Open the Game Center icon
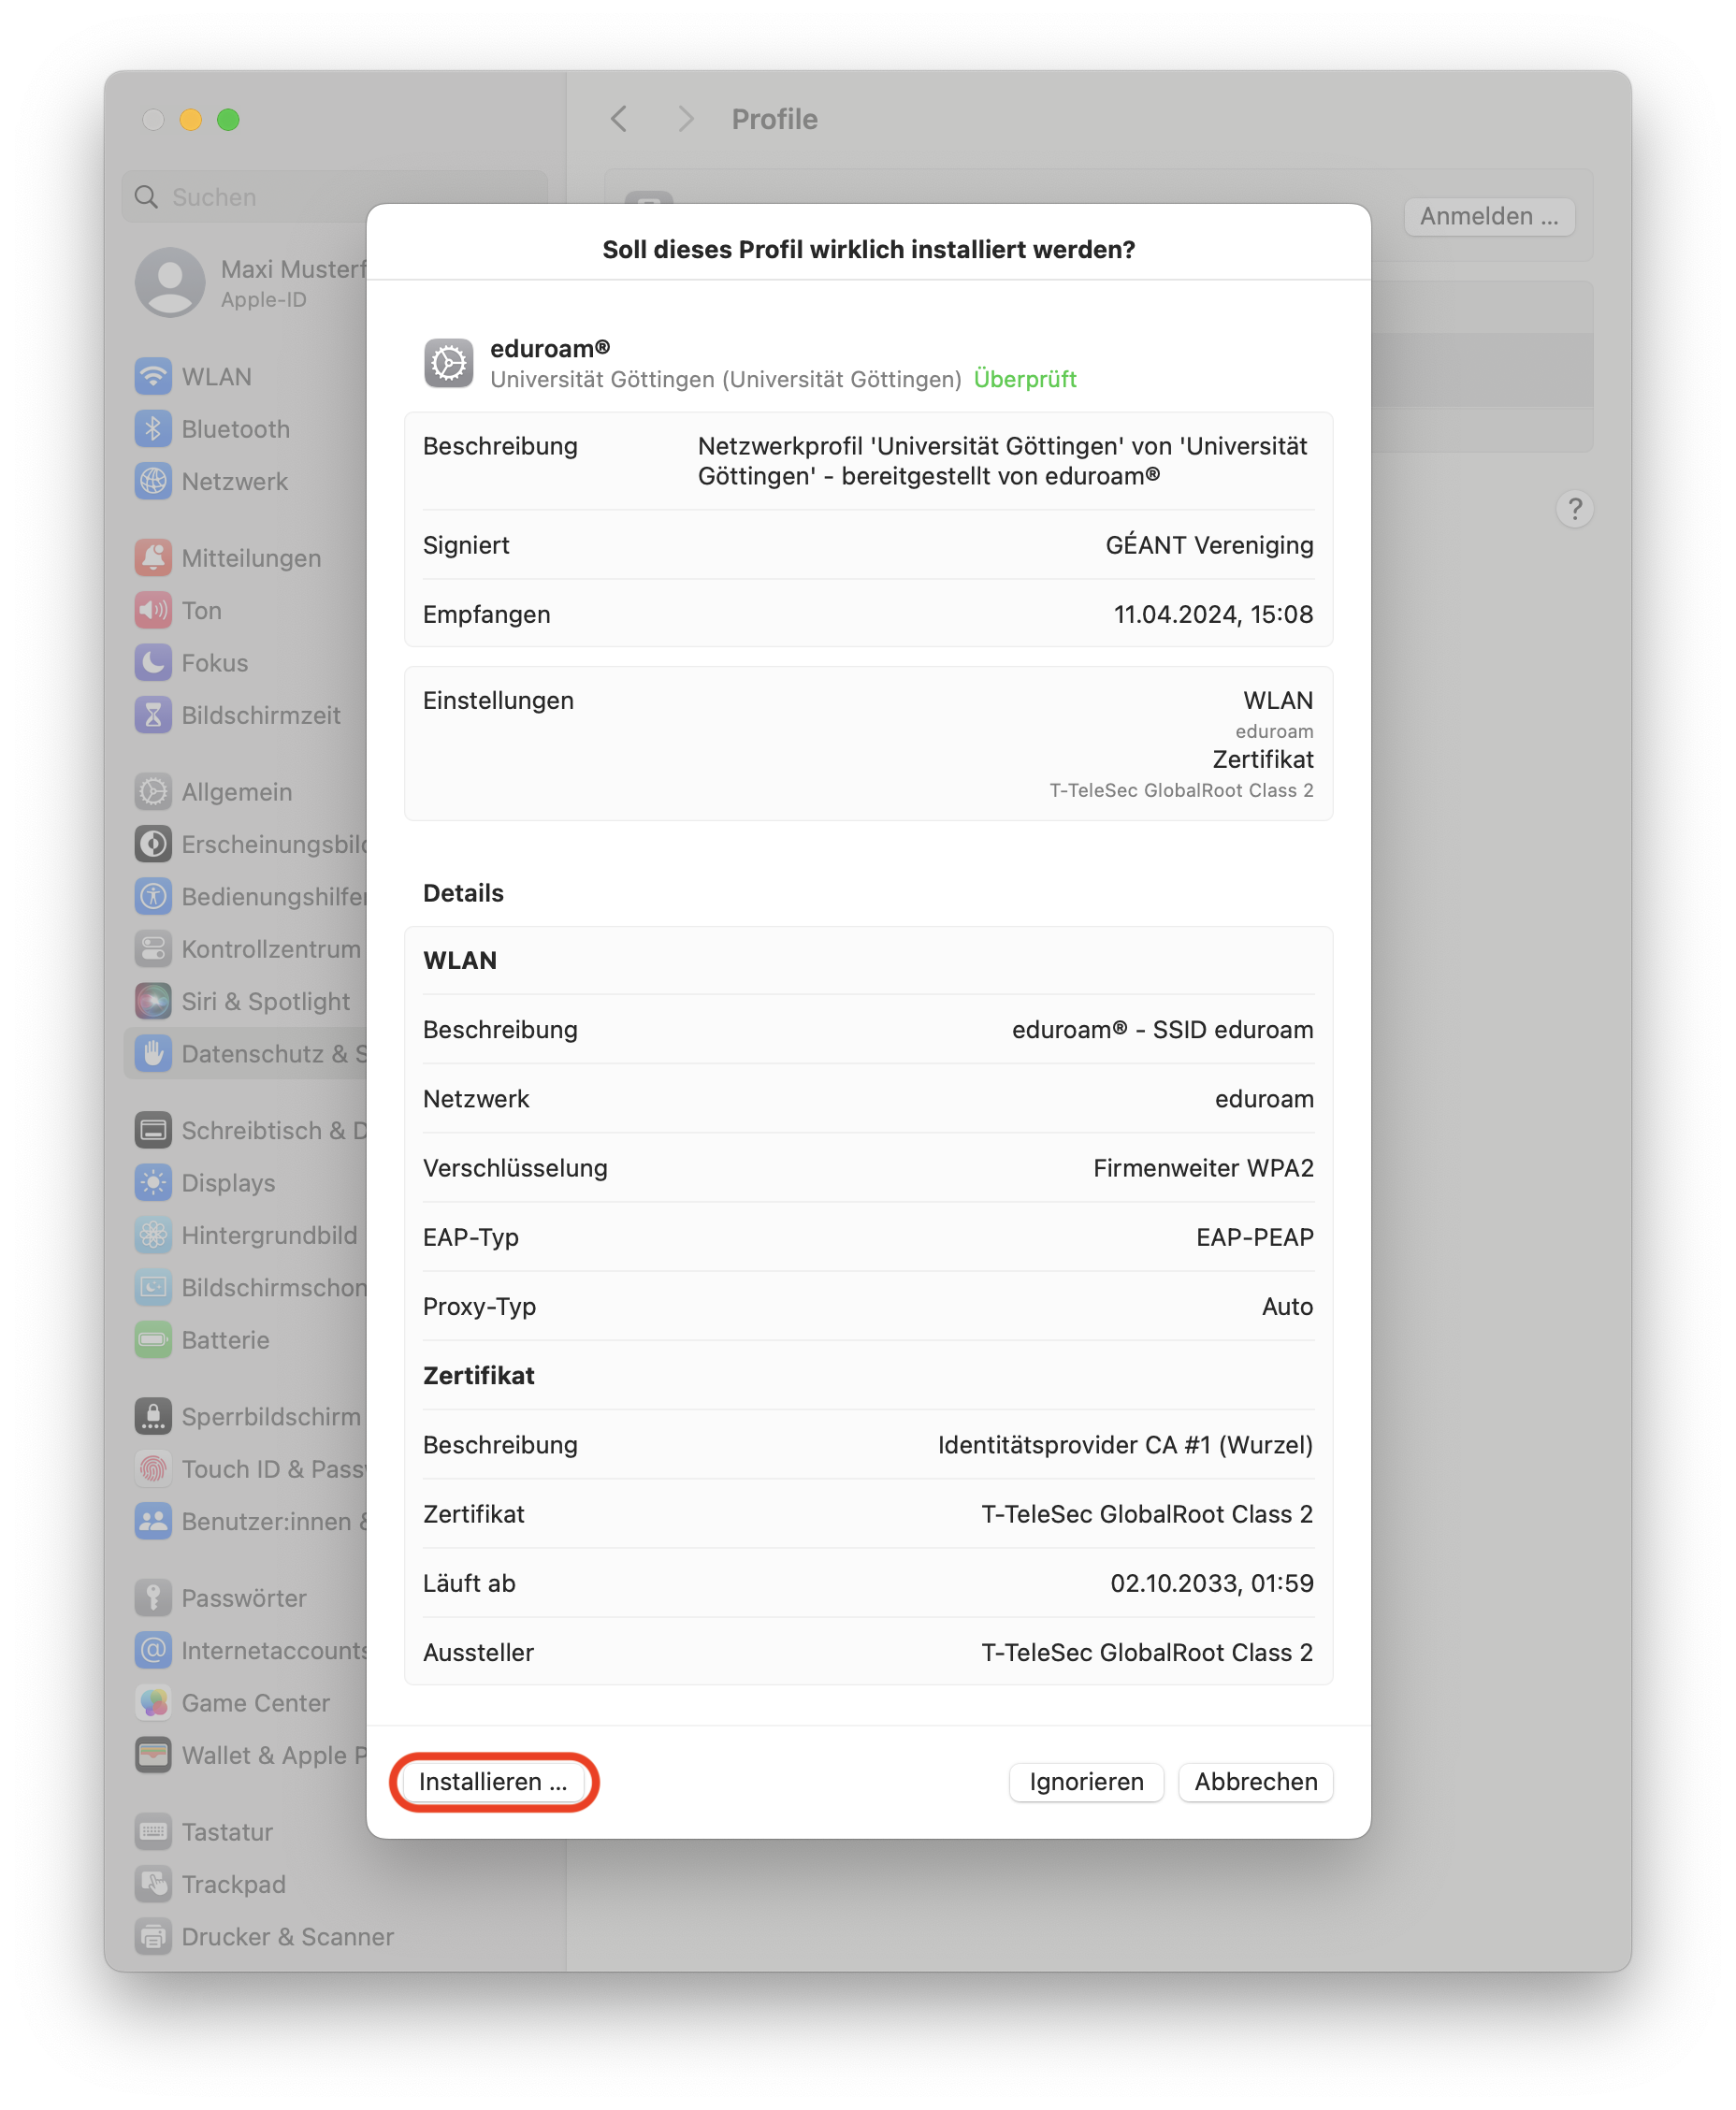 153,1702
